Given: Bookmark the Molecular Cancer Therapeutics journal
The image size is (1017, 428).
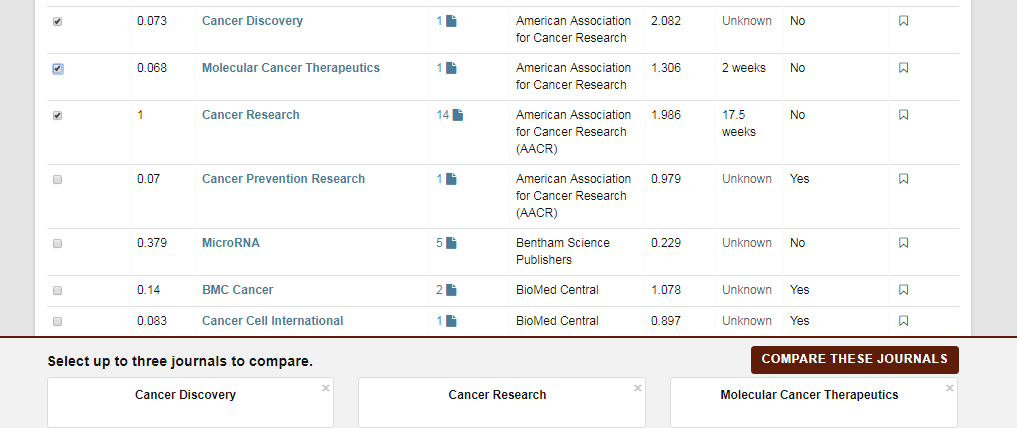Looking at the screenshot, I should [903, 68].
